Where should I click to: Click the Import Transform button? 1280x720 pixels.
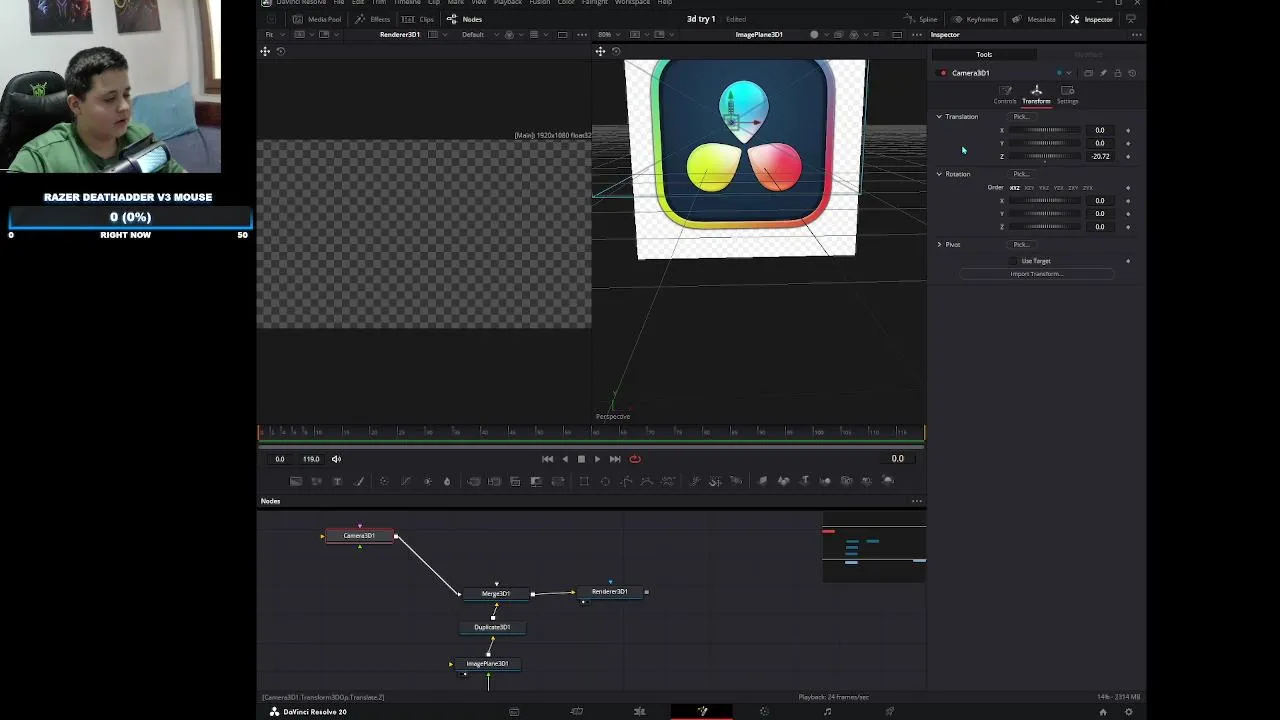[1036, 274]
